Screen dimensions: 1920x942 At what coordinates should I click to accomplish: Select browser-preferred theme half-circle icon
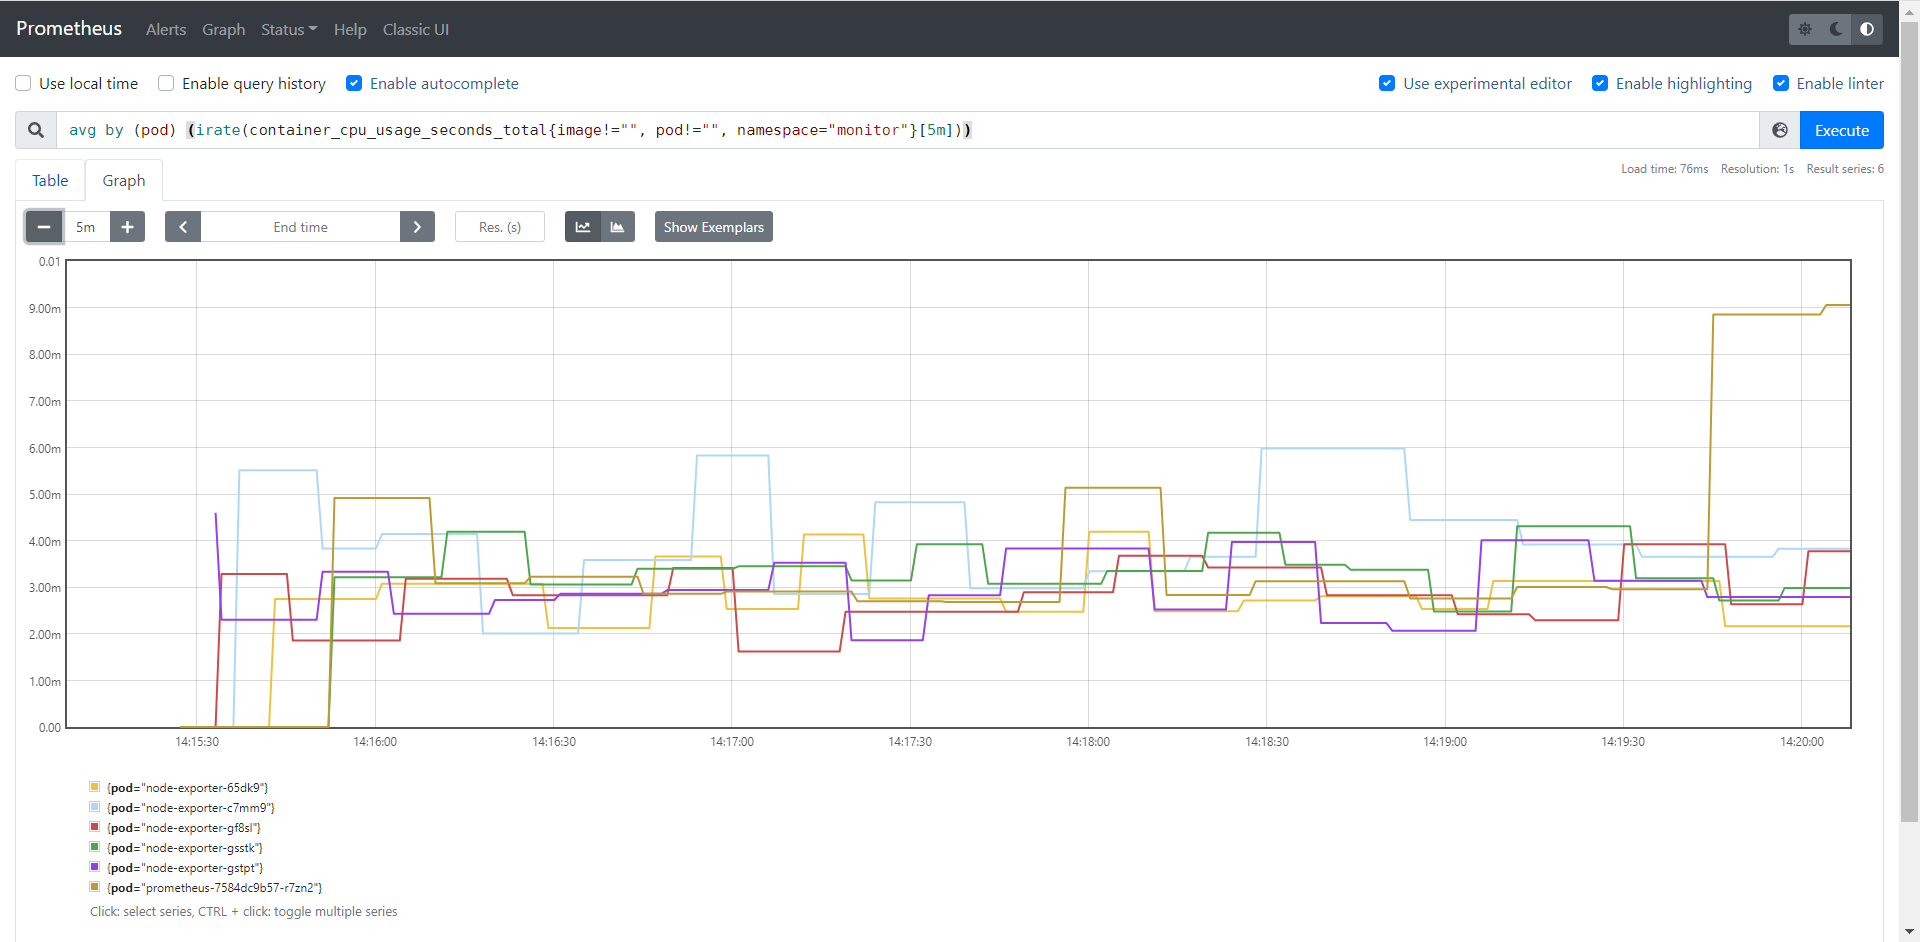1867,29
